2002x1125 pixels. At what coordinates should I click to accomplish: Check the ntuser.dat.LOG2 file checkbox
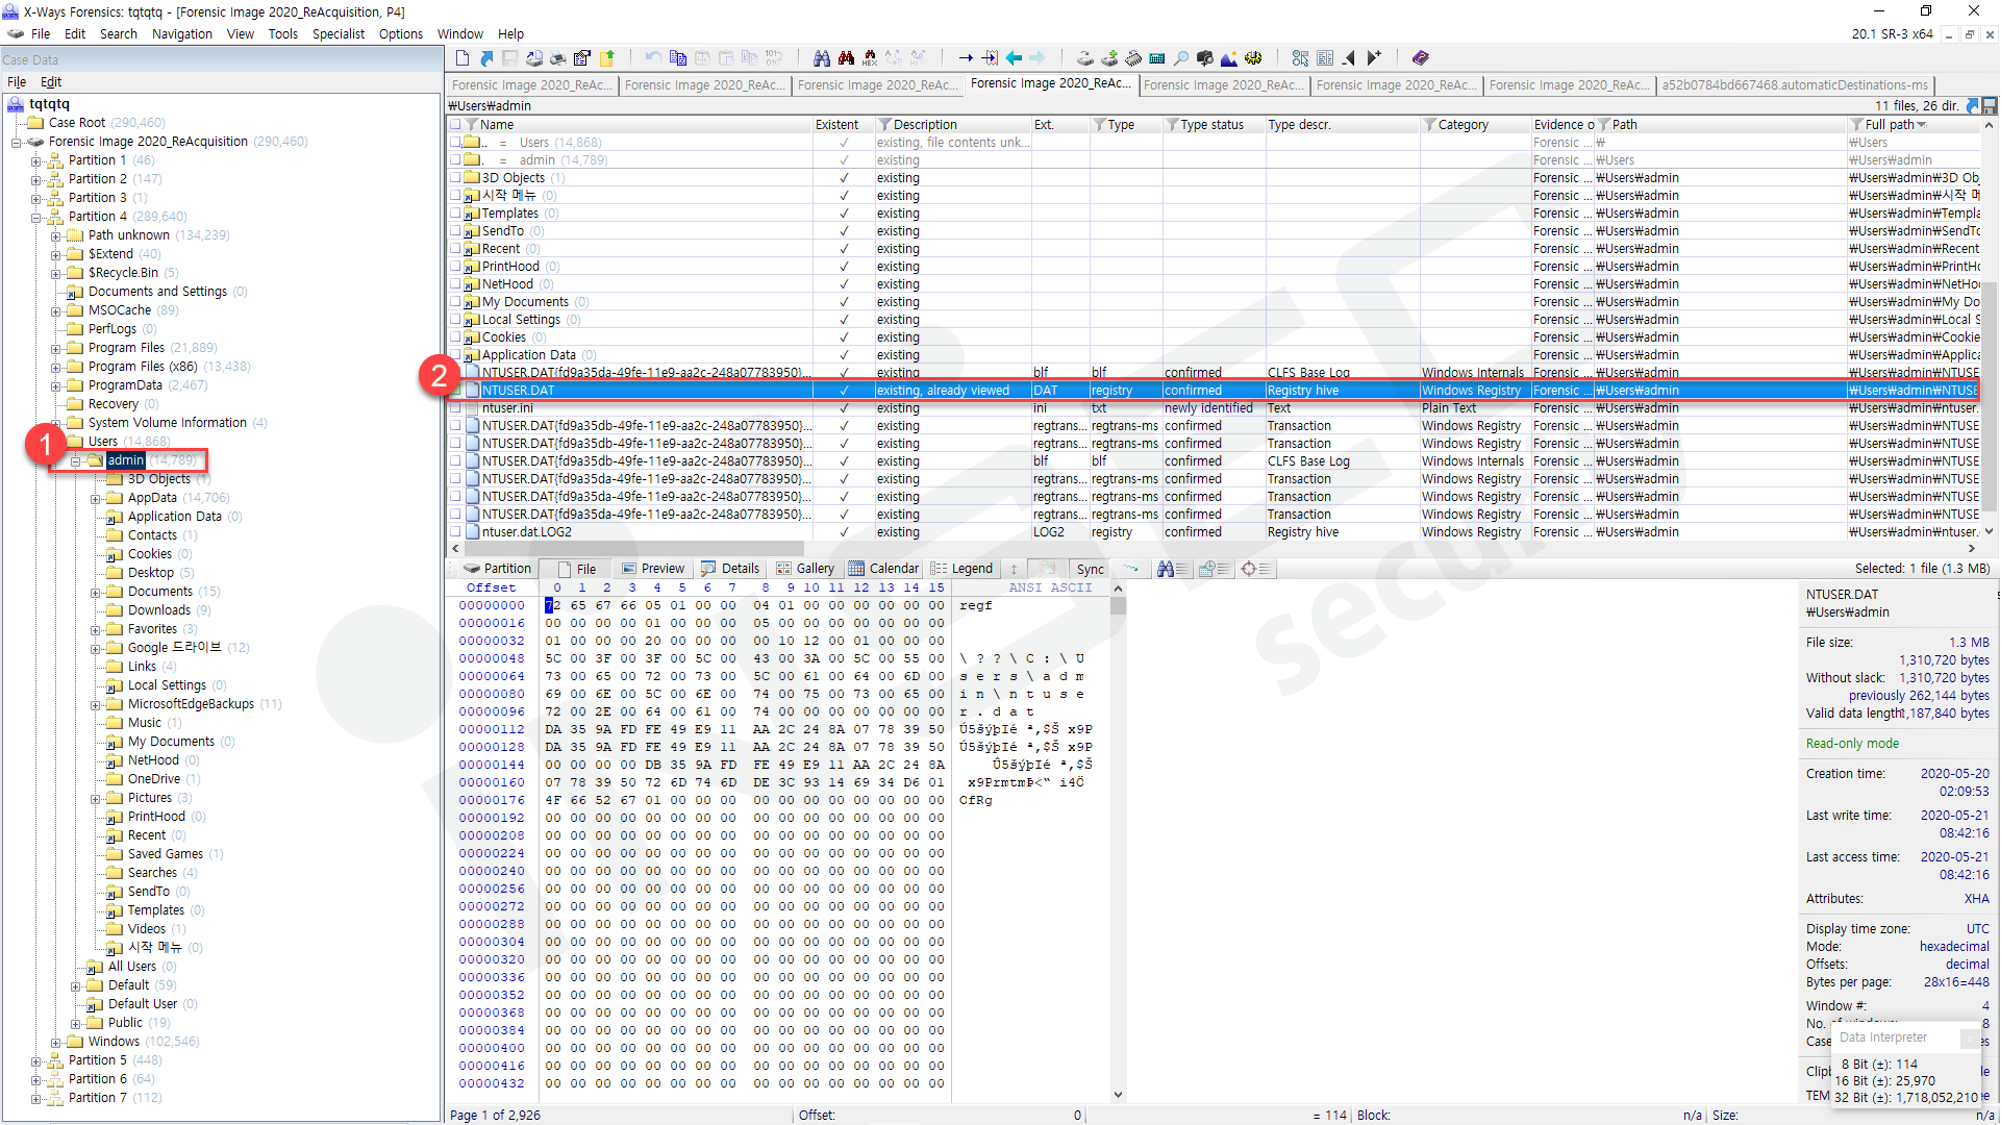point(456,532)
